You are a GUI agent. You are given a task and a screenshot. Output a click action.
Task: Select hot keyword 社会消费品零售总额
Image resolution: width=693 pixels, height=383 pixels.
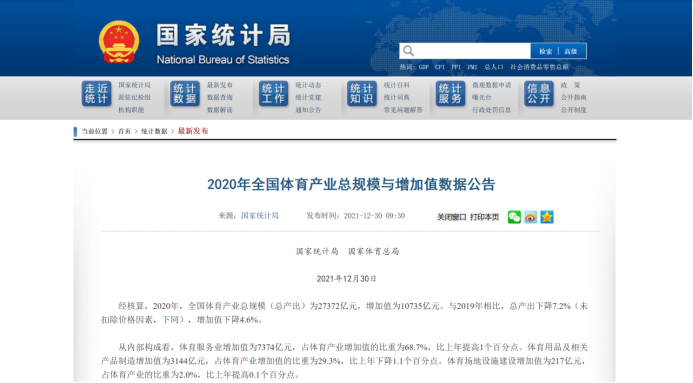coord(539,67)
